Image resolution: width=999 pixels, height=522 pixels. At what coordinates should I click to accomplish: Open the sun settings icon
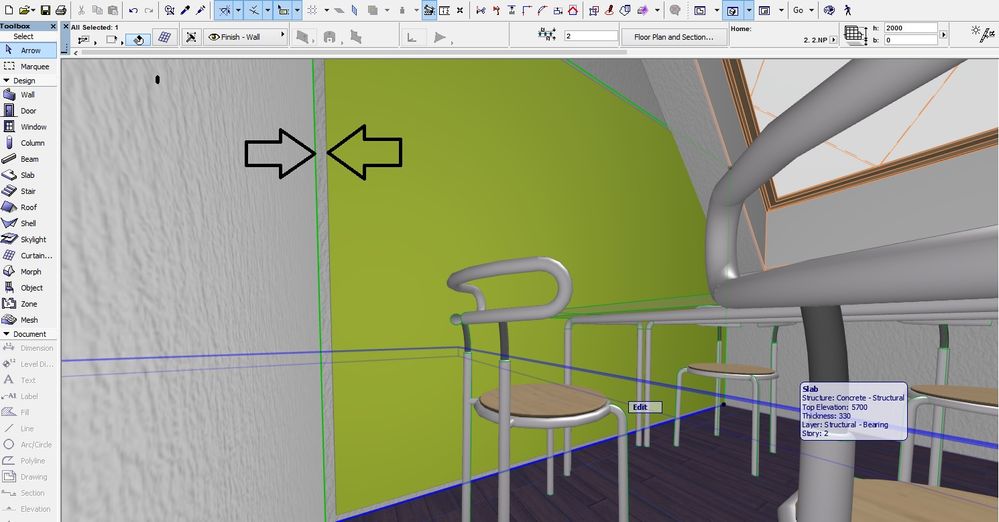983,33
